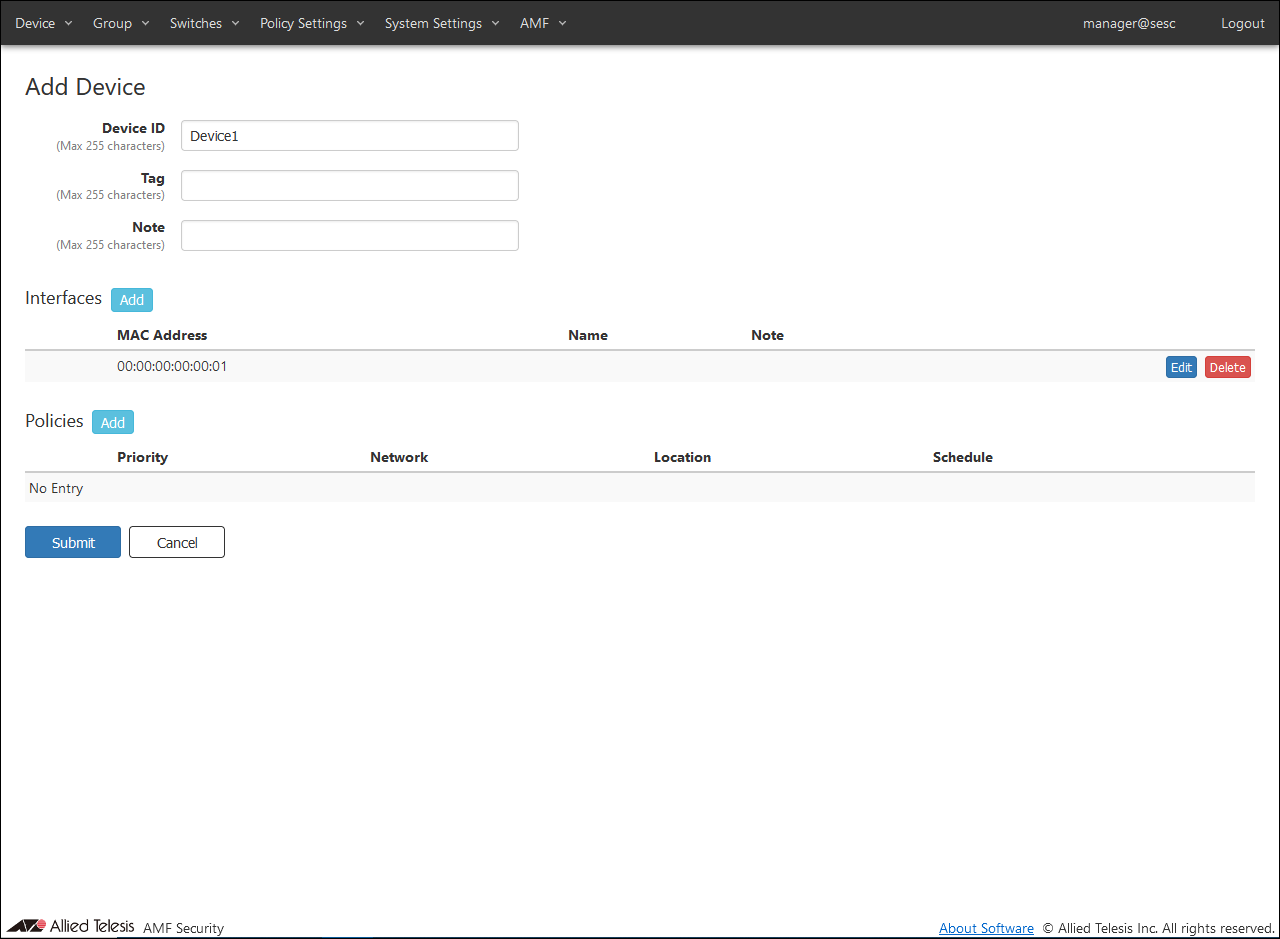Cancel adding the device

tap(177, 542)
